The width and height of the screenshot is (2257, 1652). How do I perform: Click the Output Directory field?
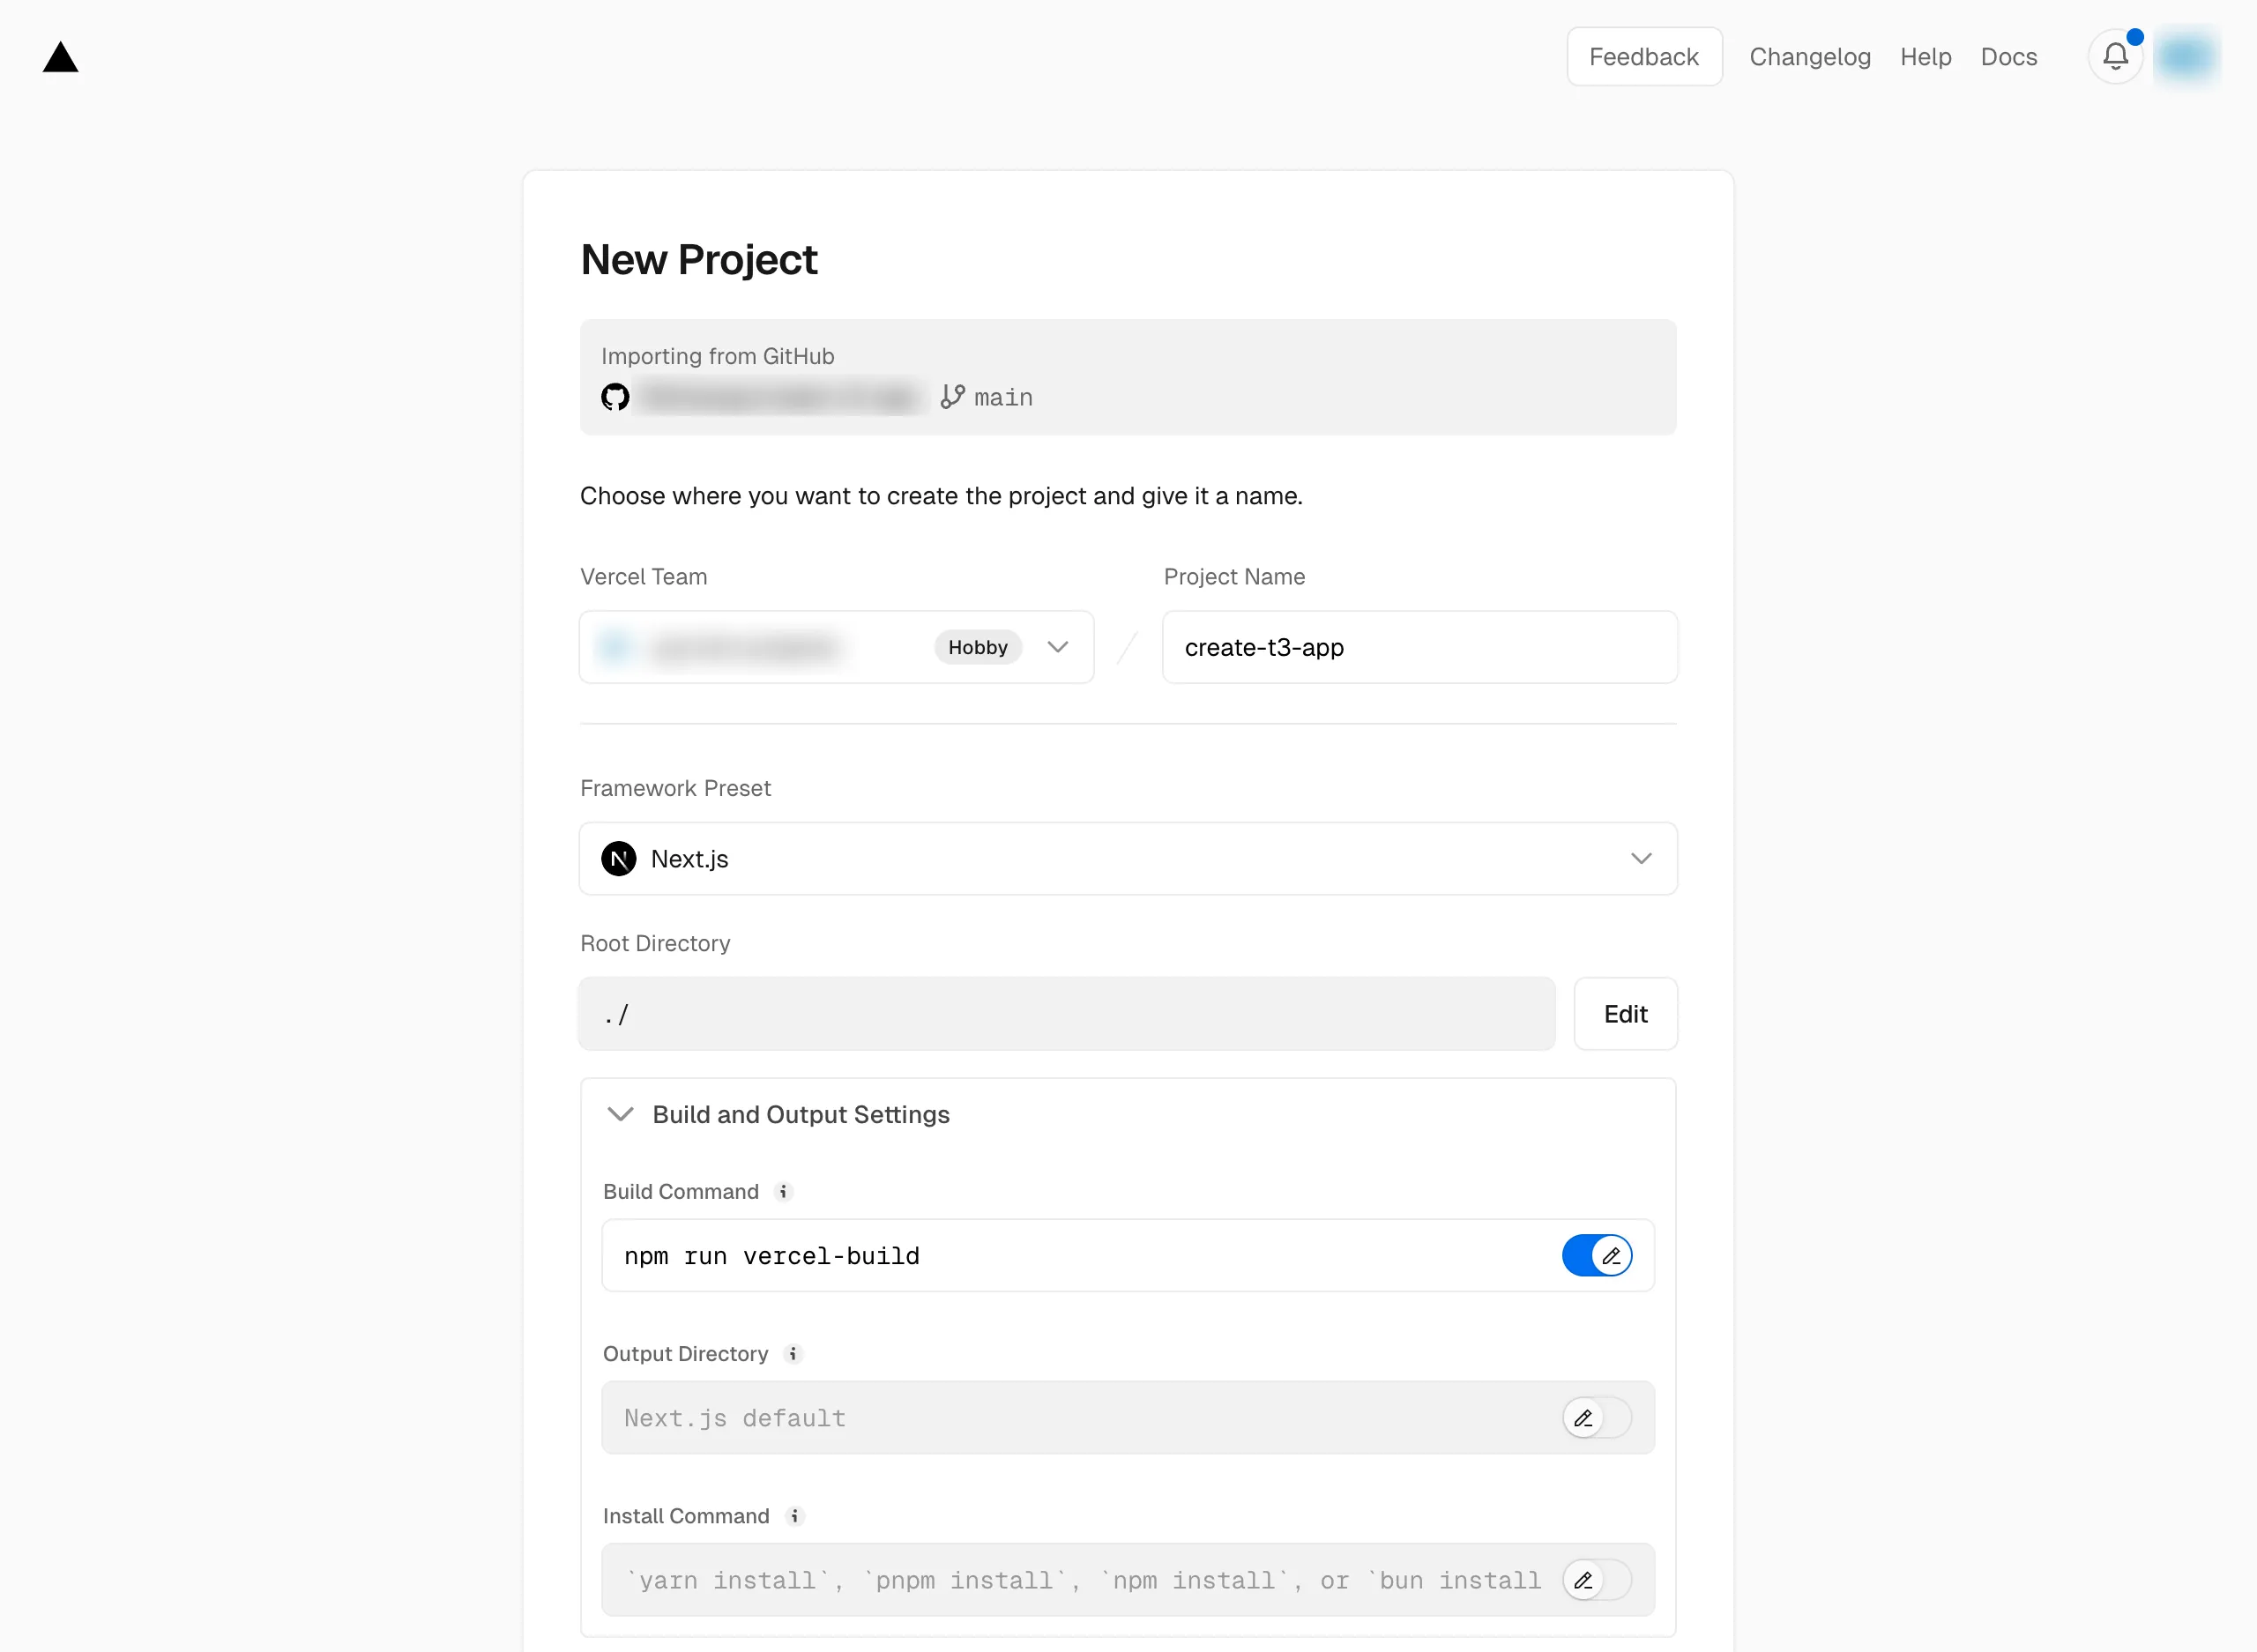click(x=1128, y=1418)
